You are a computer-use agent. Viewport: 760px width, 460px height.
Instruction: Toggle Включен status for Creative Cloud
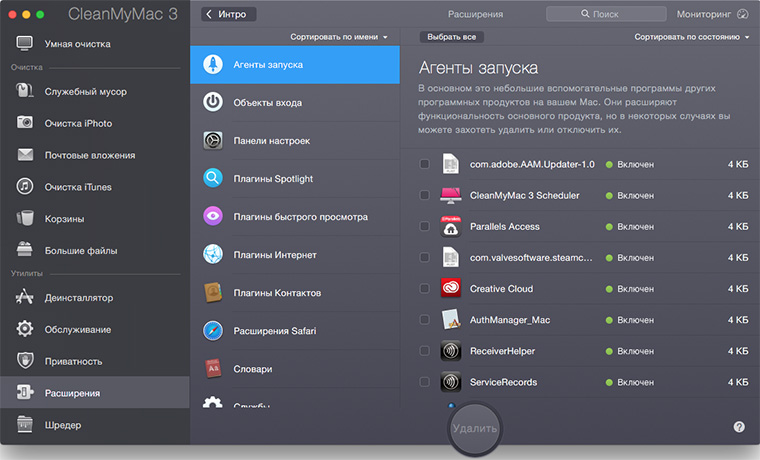pos(630,288)
